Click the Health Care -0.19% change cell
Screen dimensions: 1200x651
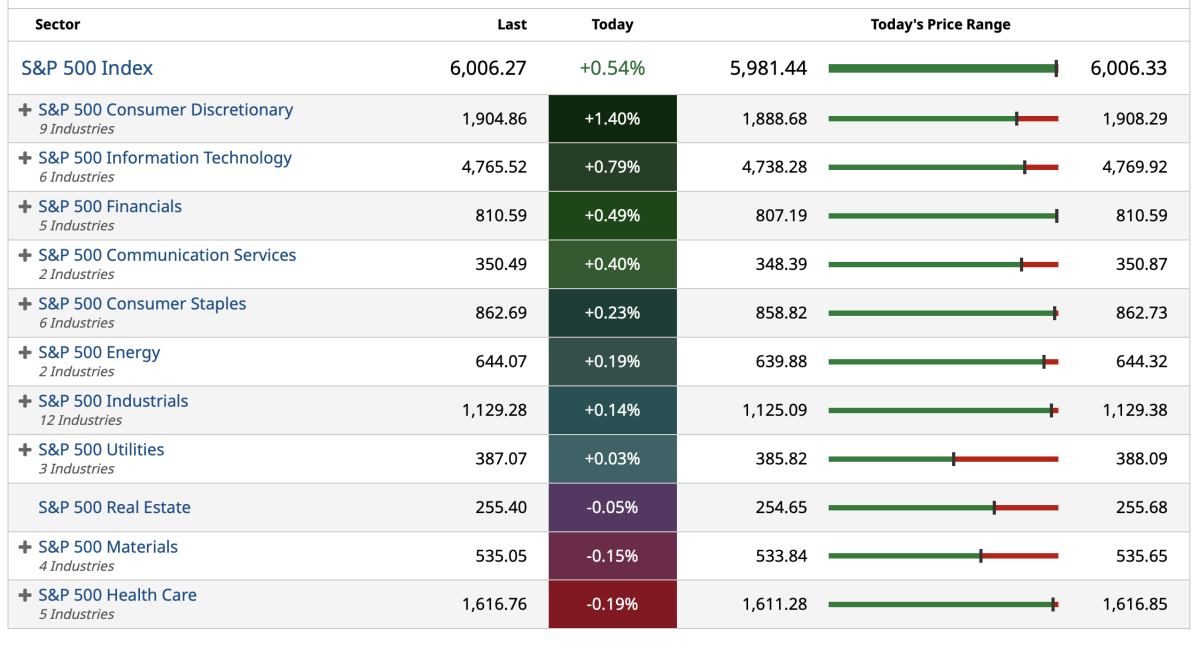612,604
